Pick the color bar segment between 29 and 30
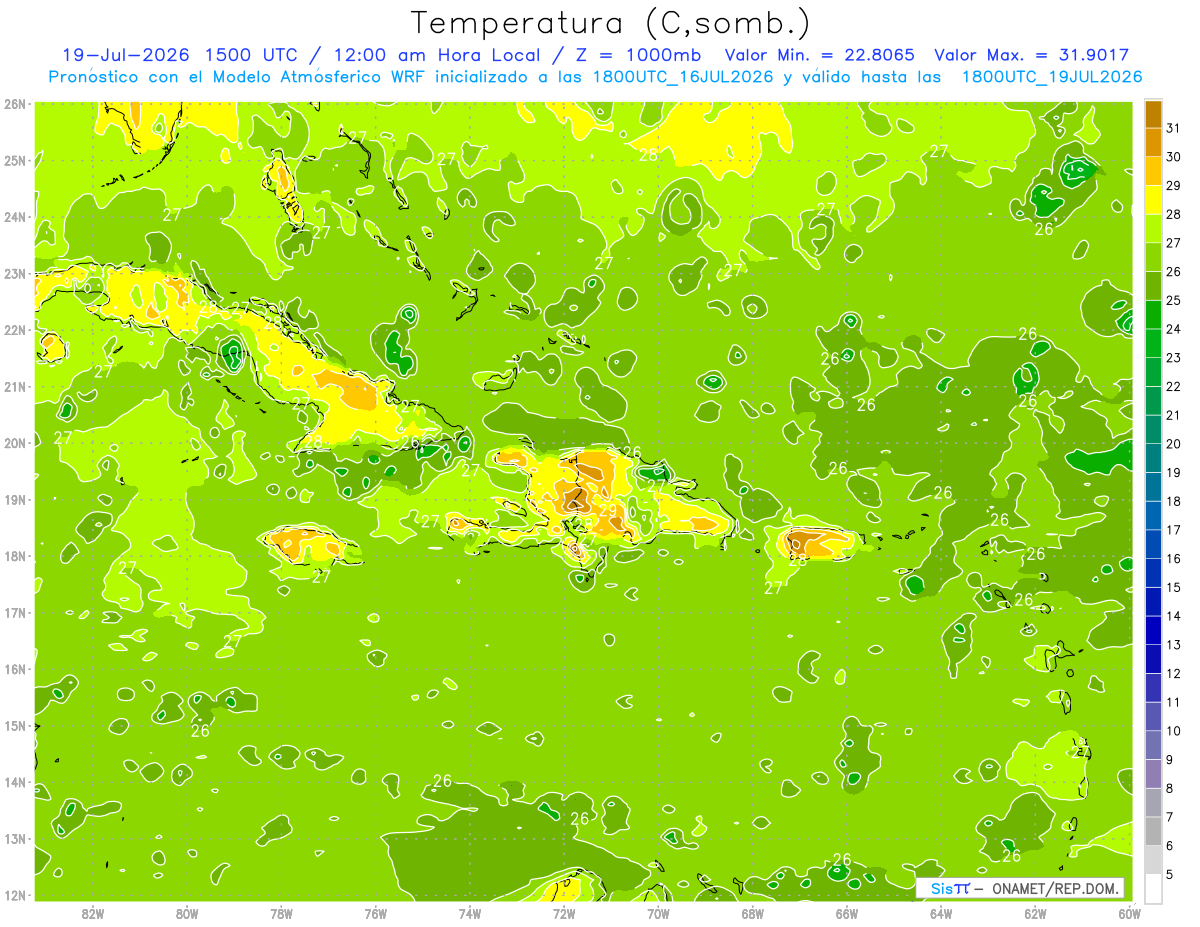1200x927 pixels. 1153,171
